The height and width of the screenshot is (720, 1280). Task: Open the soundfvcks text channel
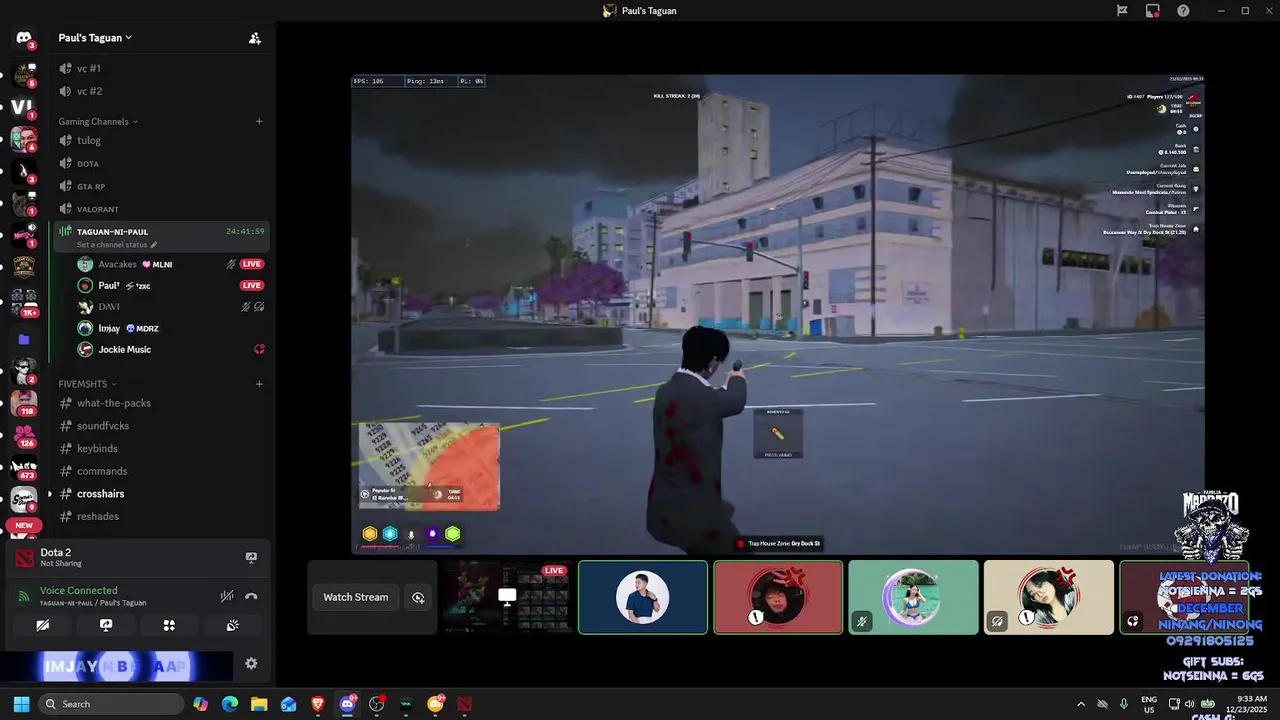point(160,426)
